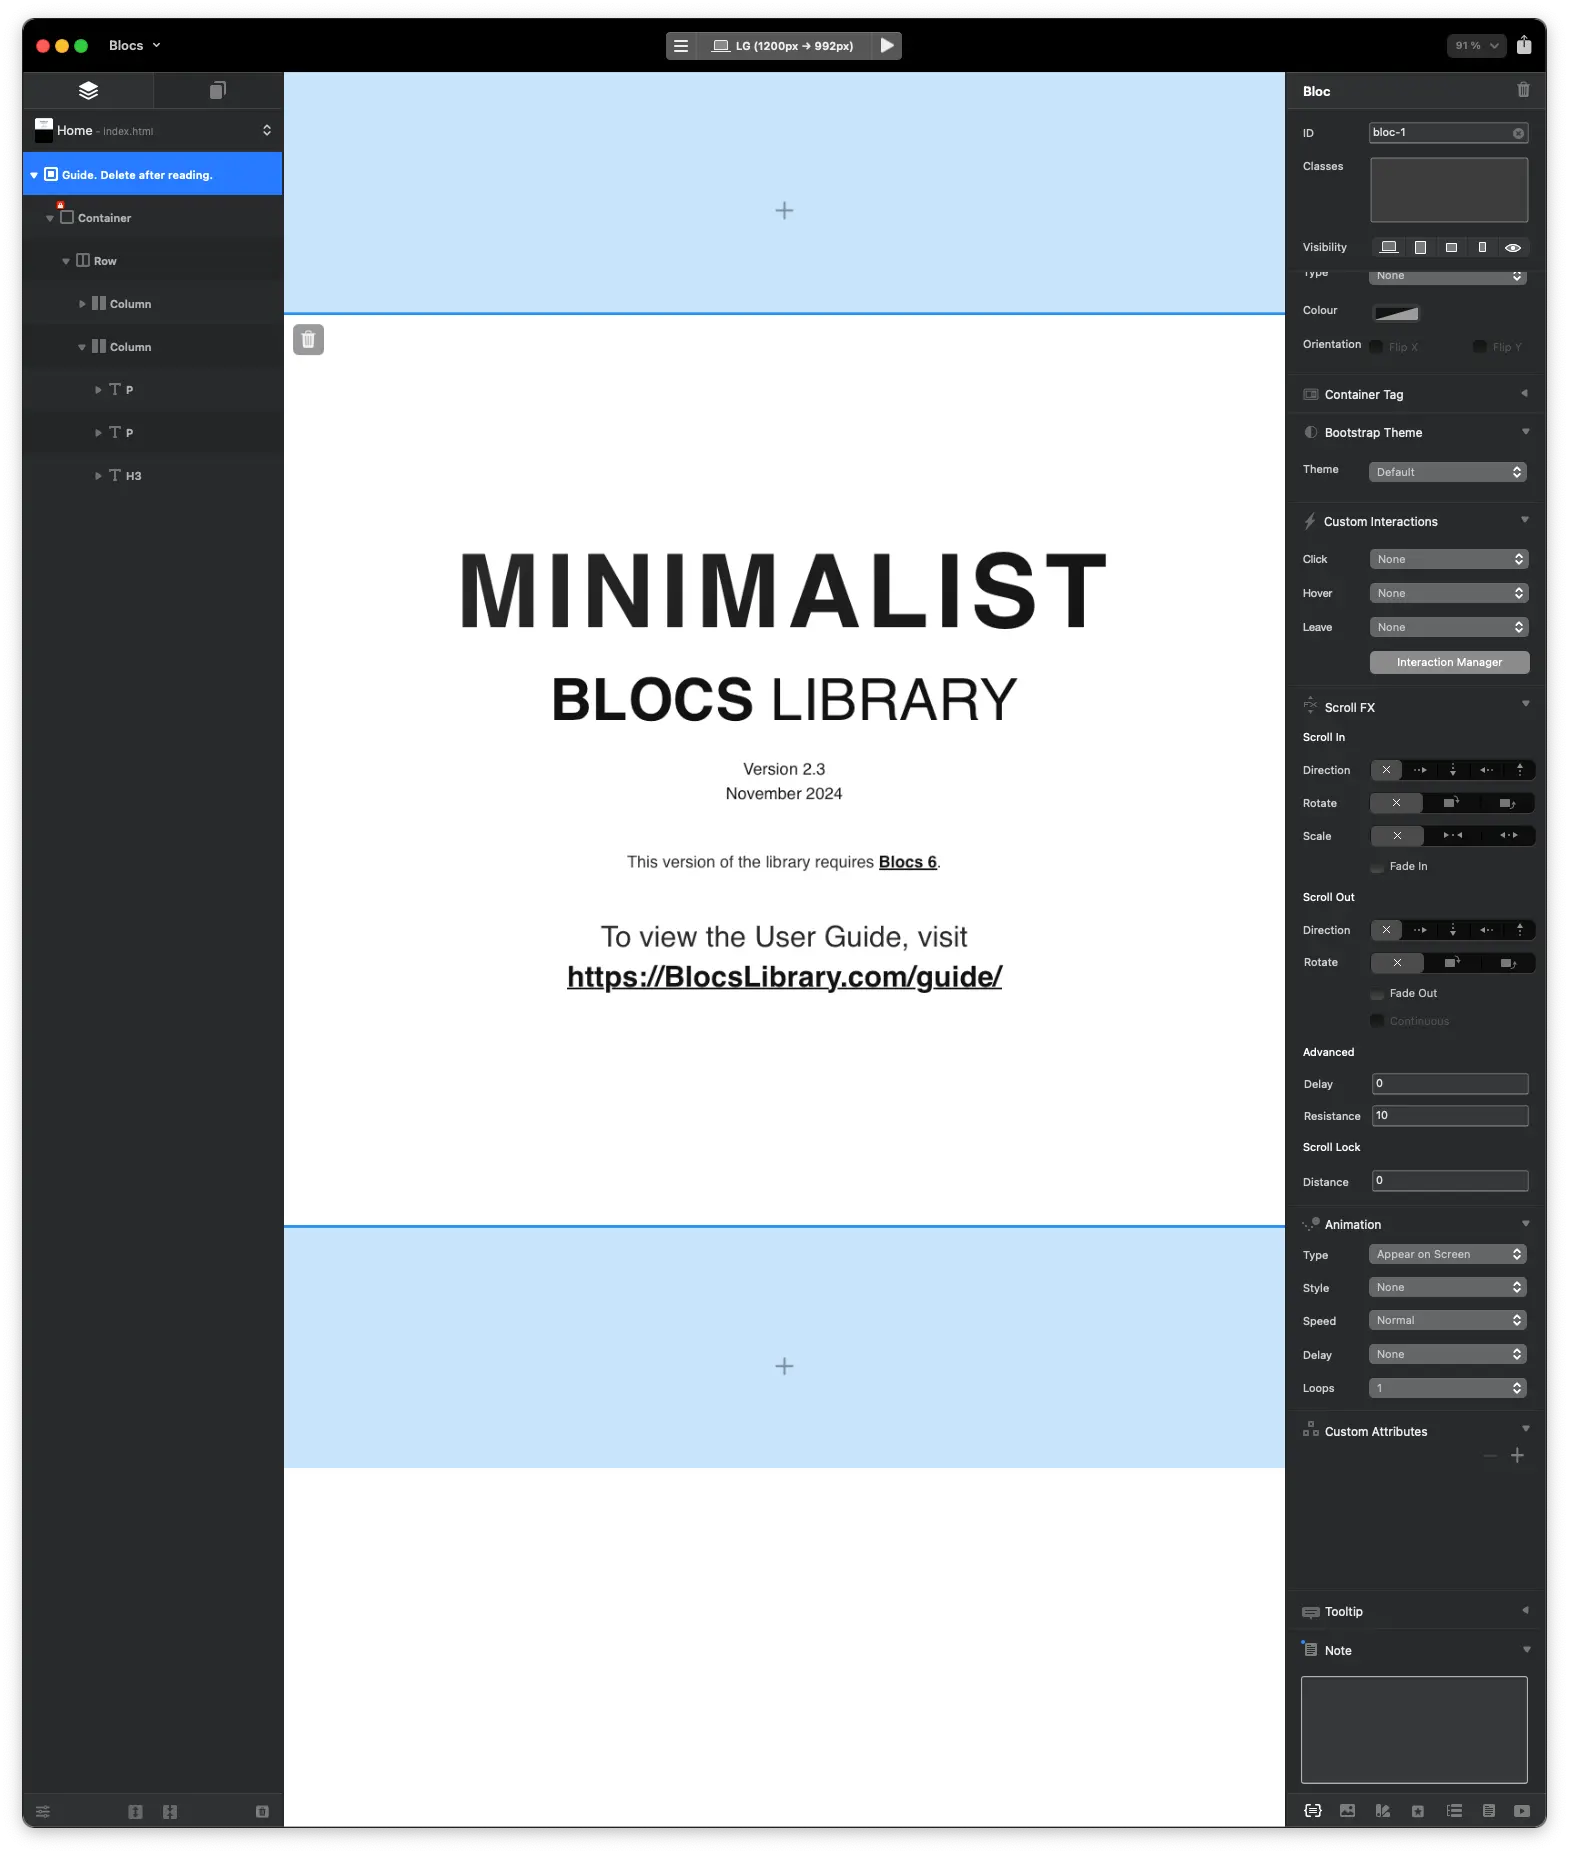The width and height of the screenshot is (1569, 1854).
Task: Toggle mobile phone visibility icon
Action: point(1482,247)
